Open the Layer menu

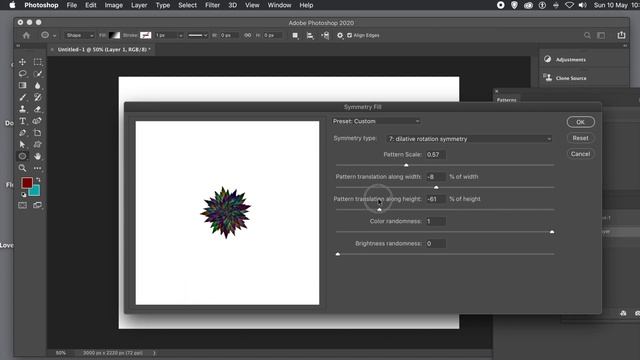[139, 5]
